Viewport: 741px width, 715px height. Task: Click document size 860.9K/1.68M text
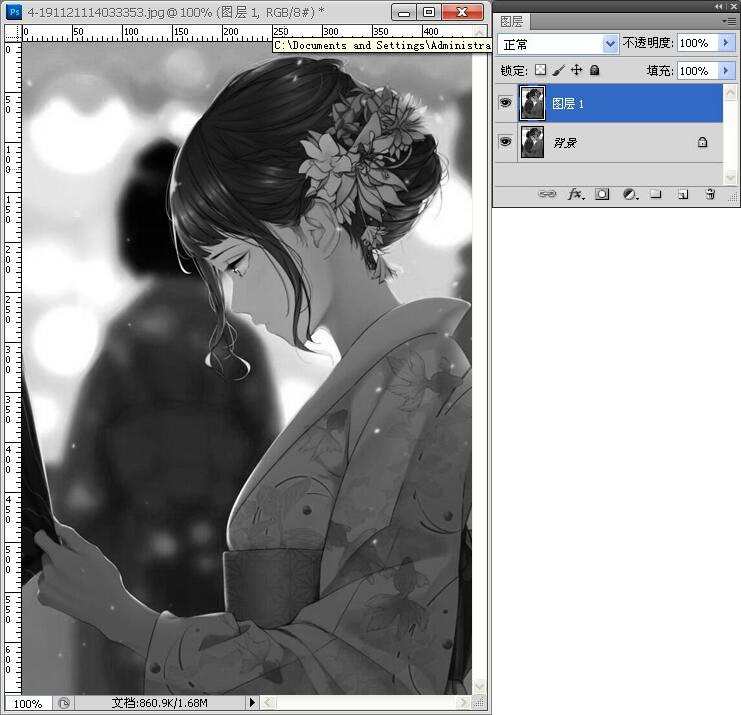tap(160, 703)
